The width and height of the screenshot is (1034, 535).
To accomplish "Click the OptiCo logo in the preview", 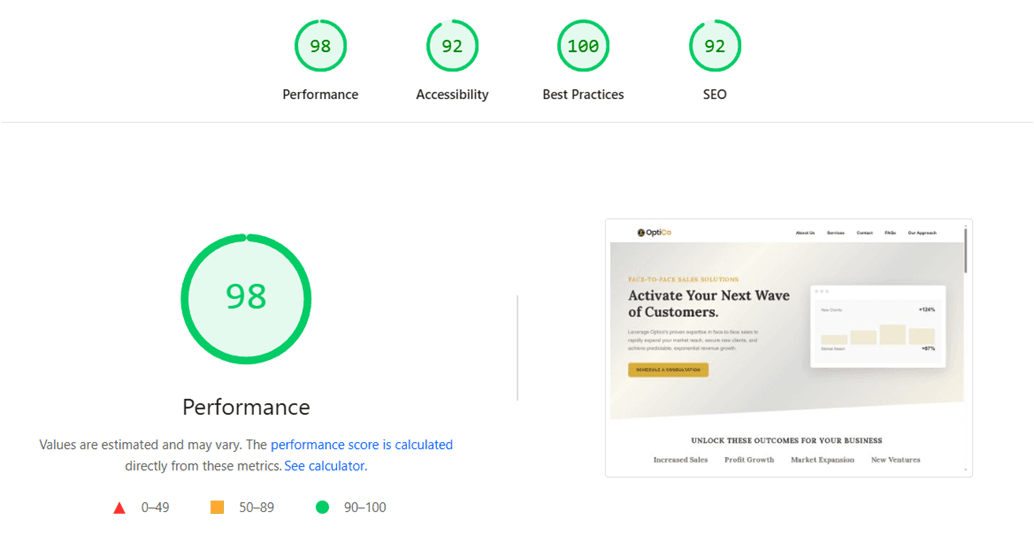I will coord(654,233).
